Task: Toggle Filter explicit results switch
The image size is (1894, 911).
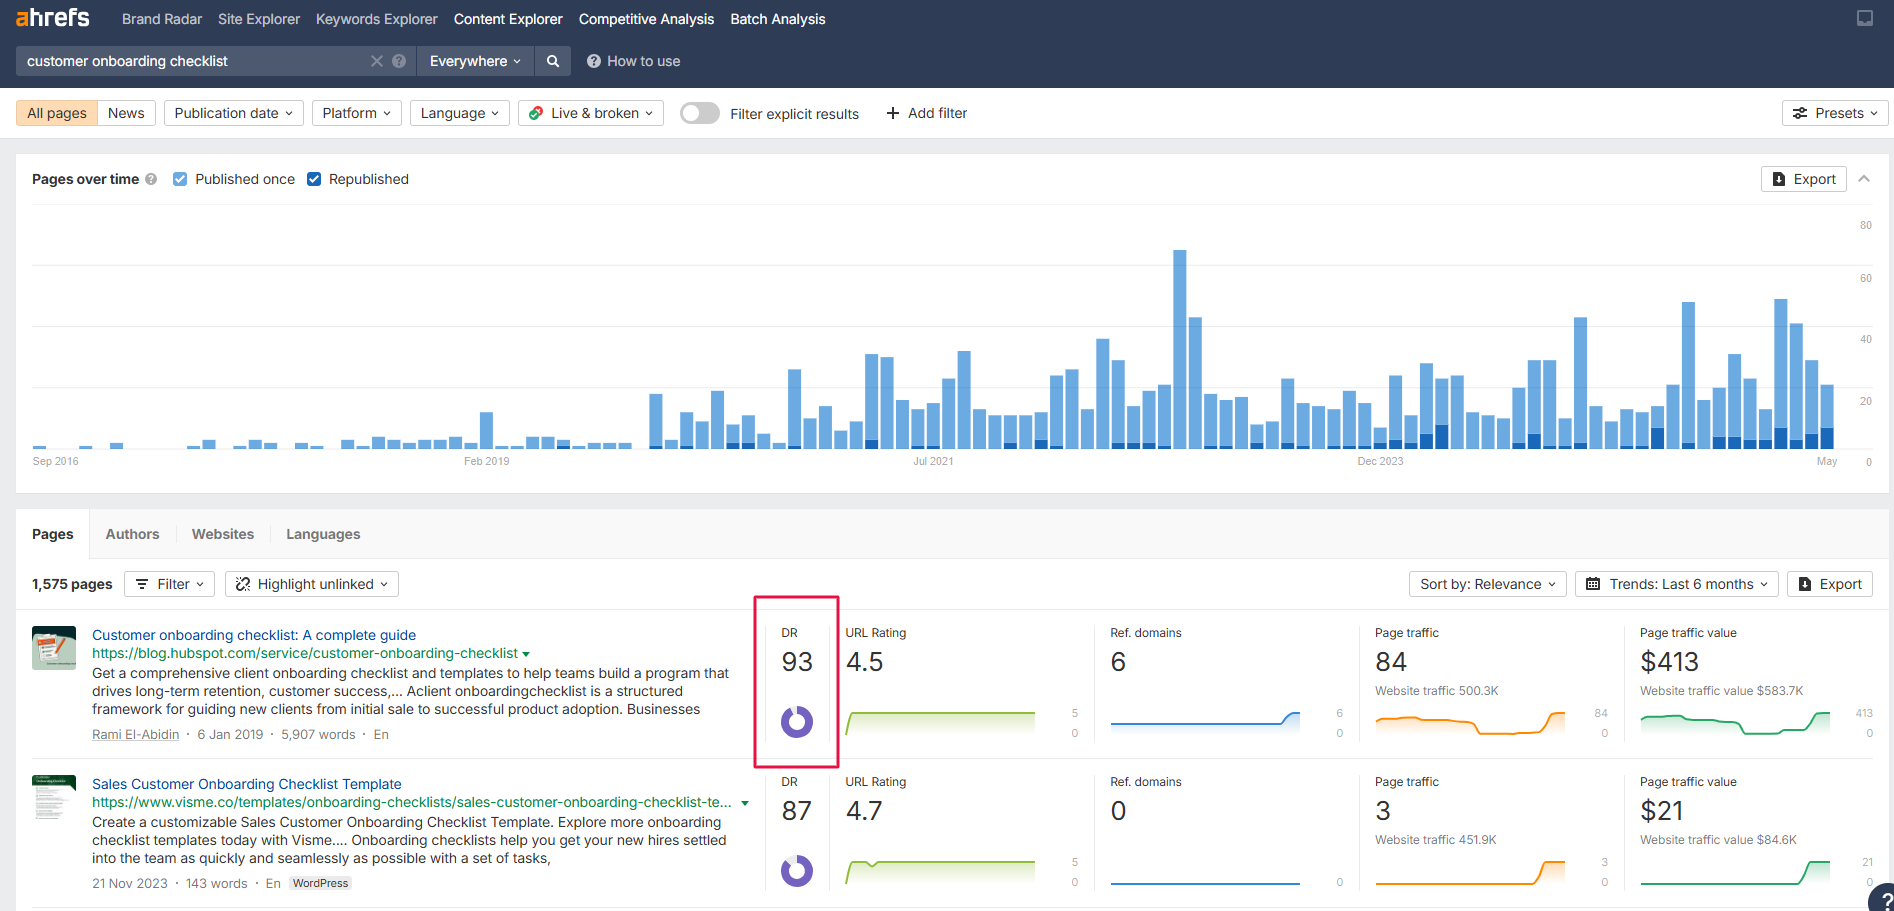Action: (699, 113)
